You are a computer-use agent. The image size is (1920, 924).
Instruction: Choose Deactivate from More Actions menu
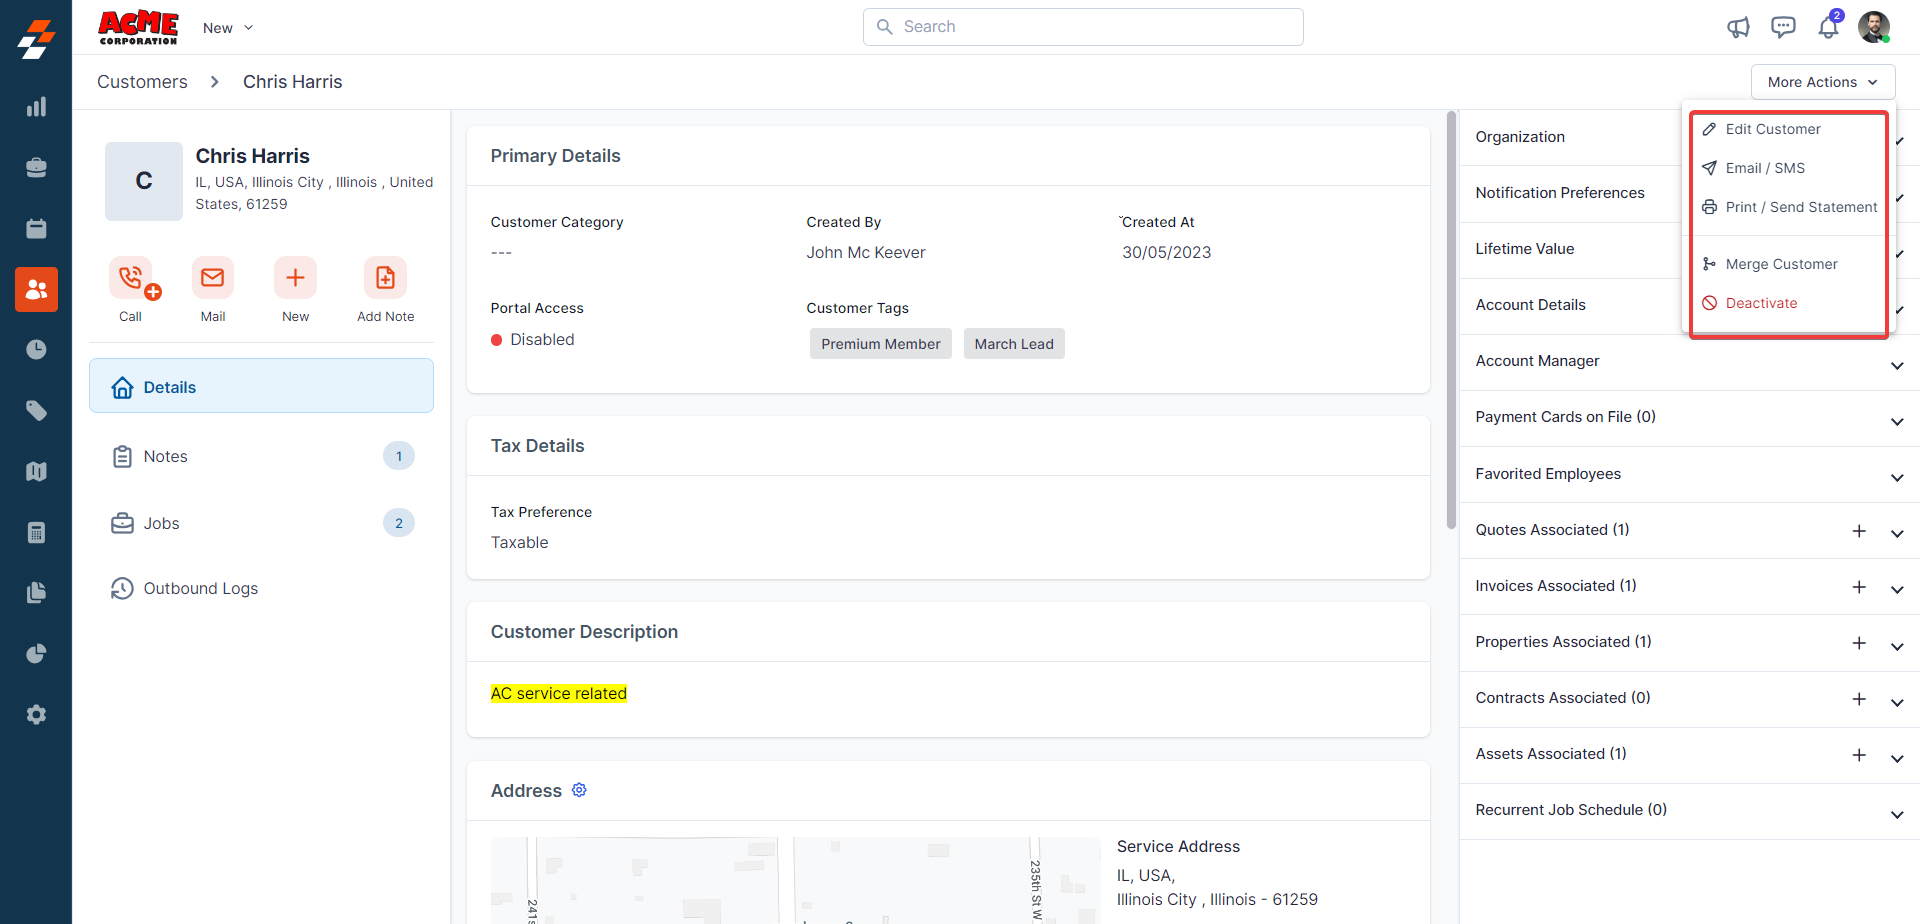1761,303
